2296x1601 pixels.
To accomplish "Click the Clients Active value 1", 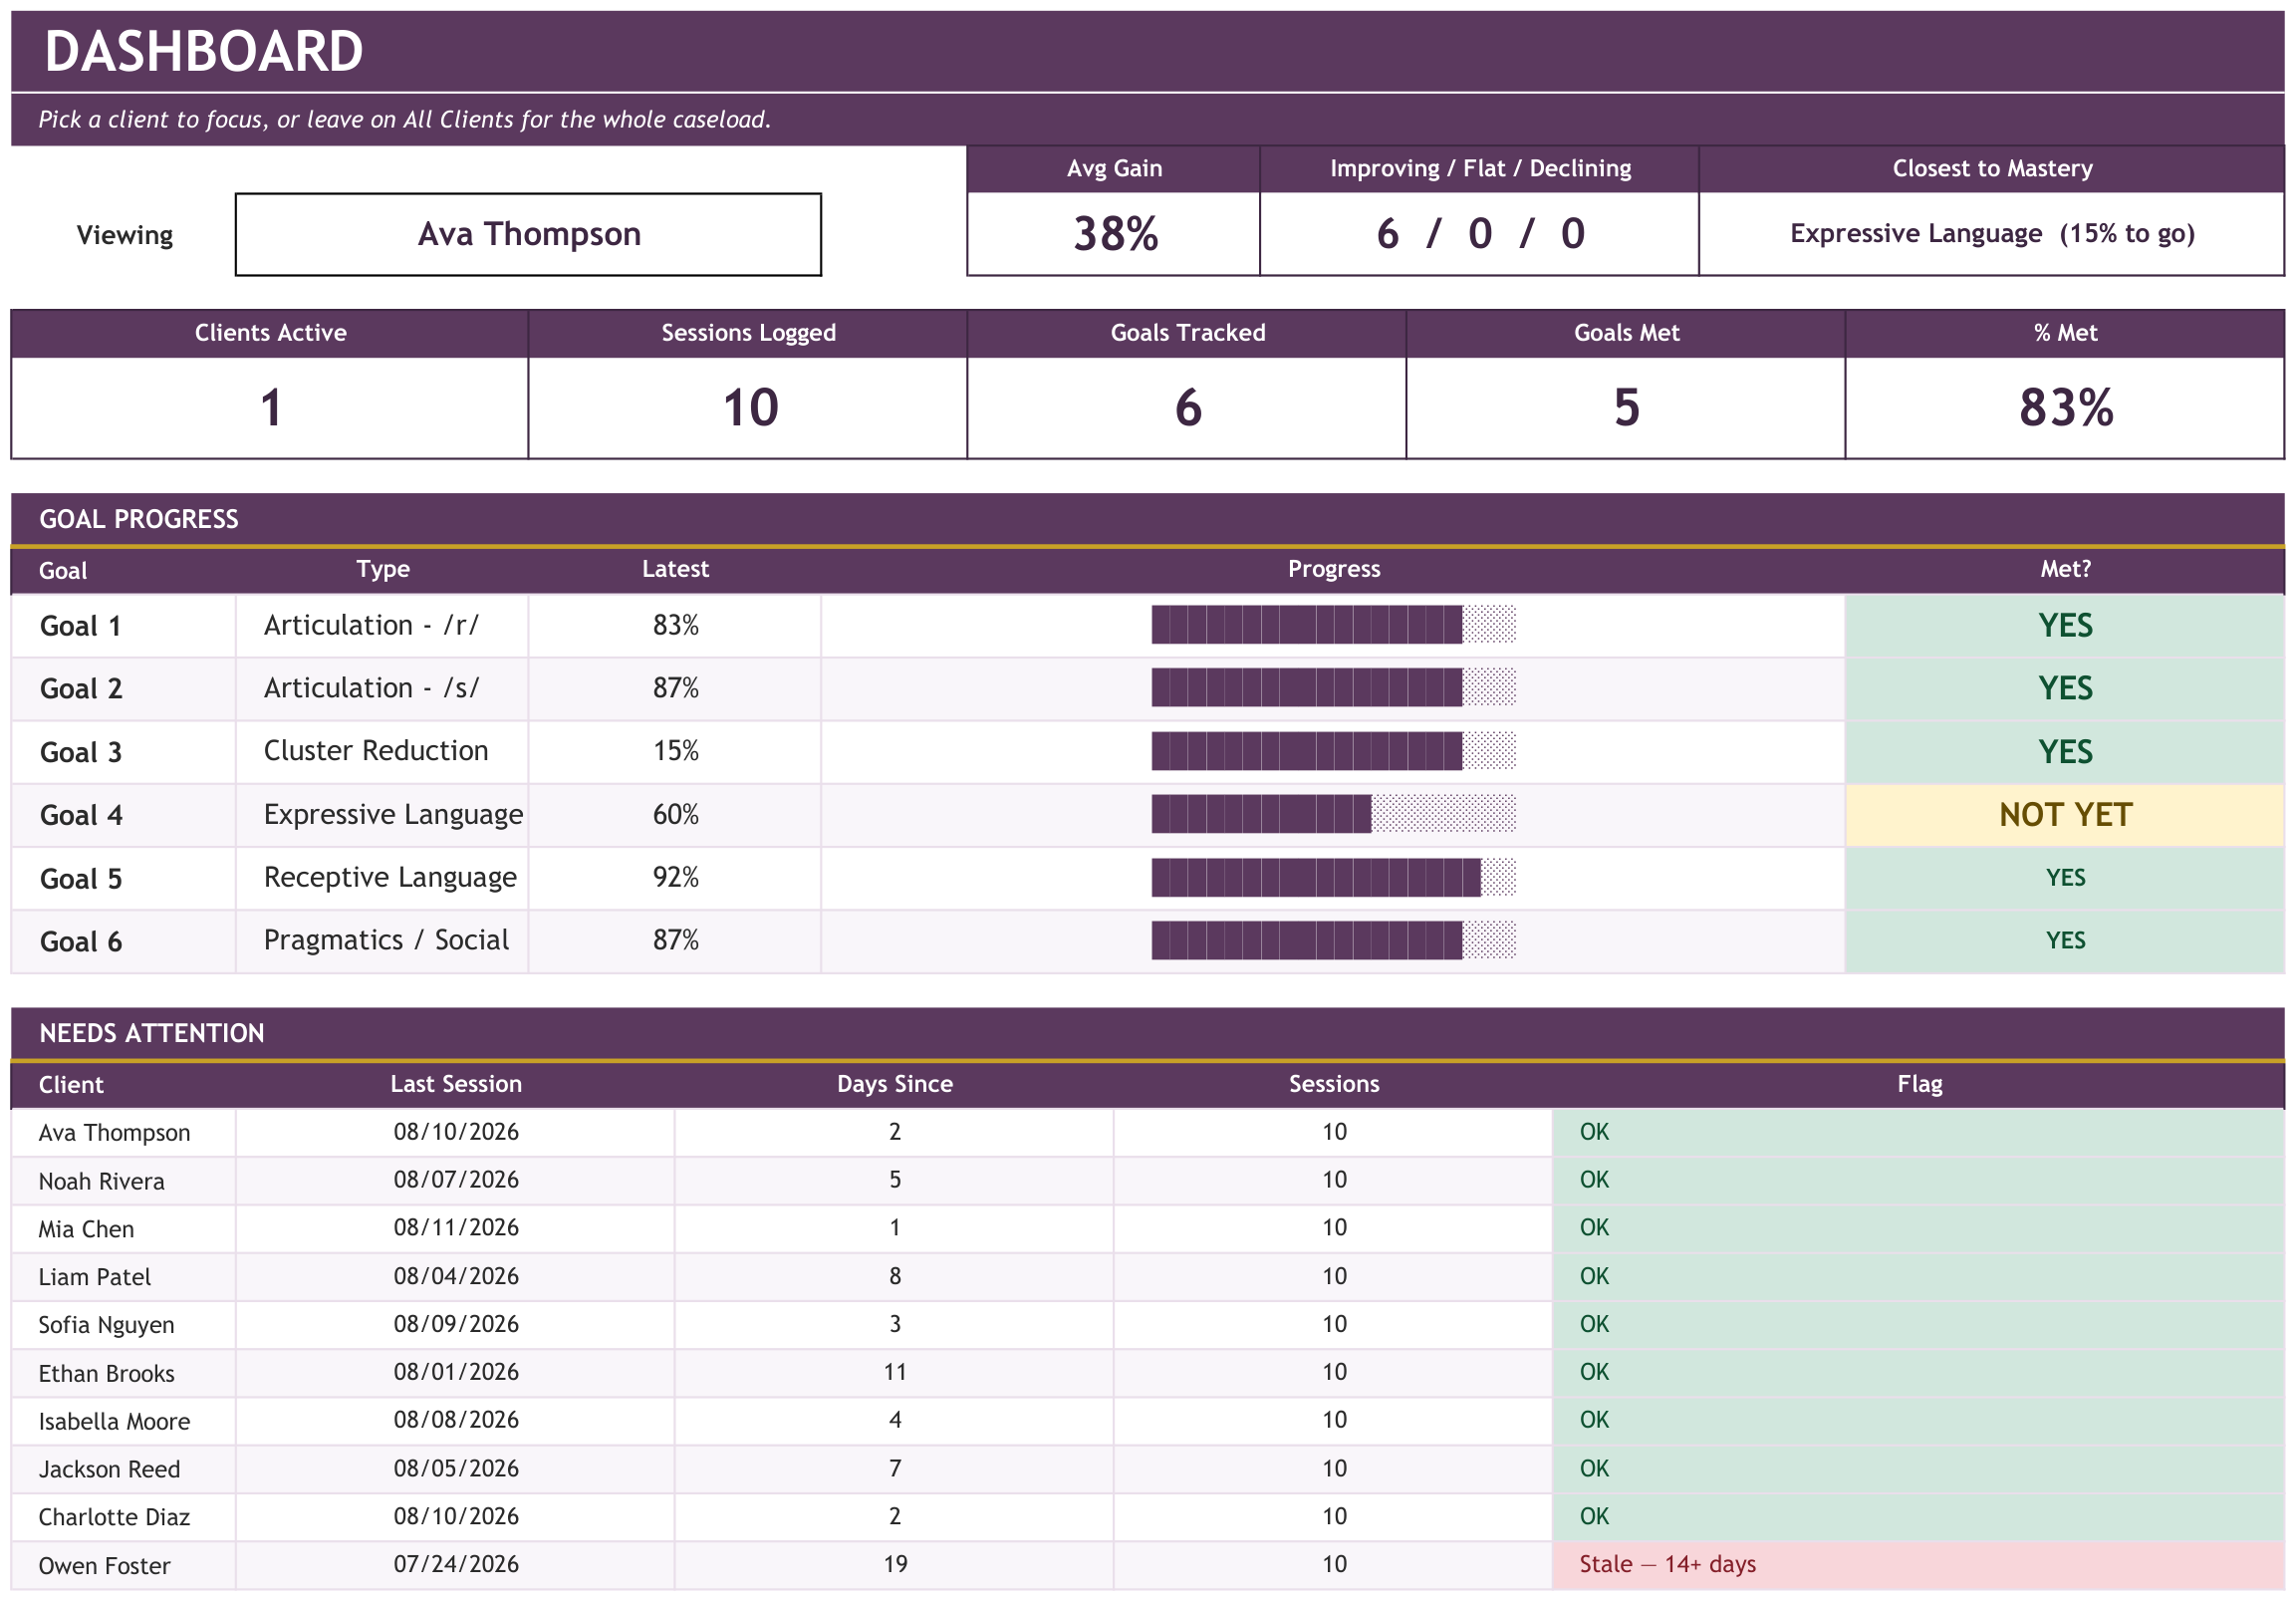I will pyautogui.click(x=270, y=408).
